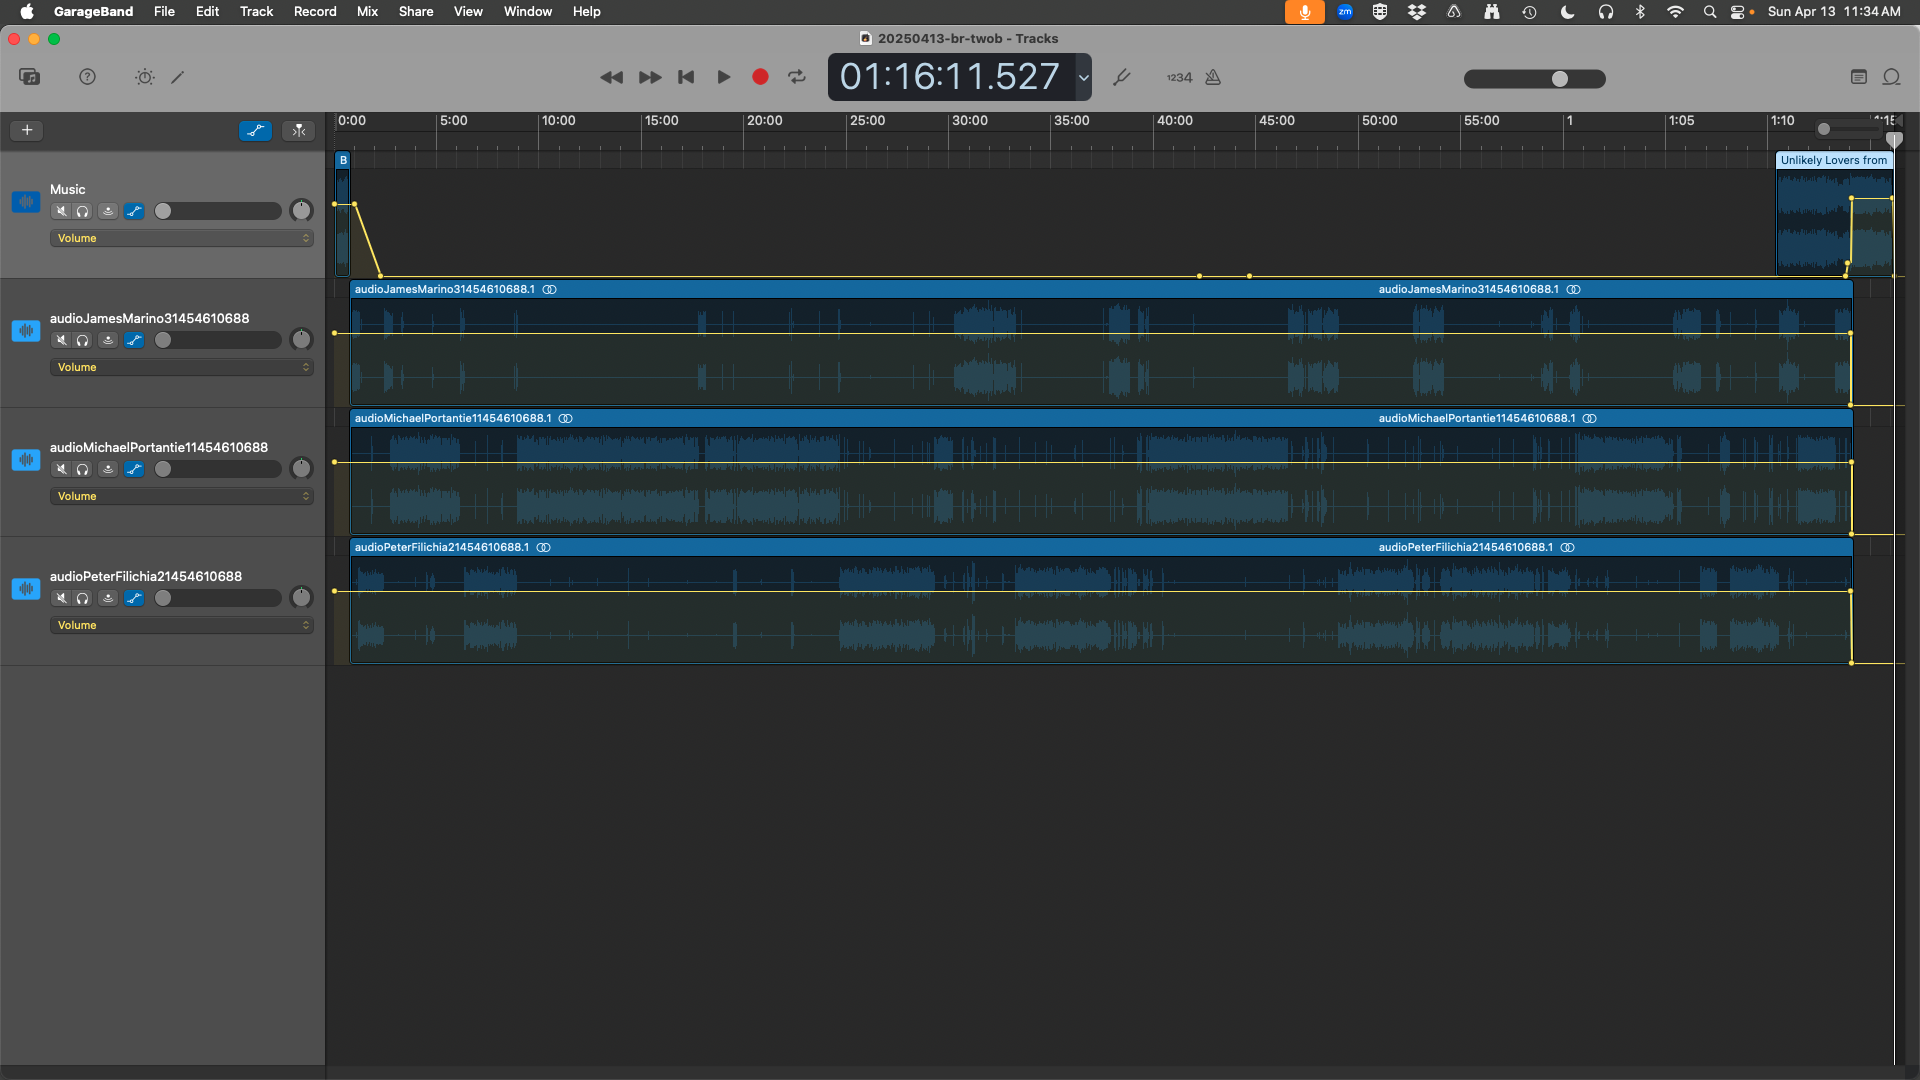
Task: Open the Mix menu
Action: click(x=367, y=11)
